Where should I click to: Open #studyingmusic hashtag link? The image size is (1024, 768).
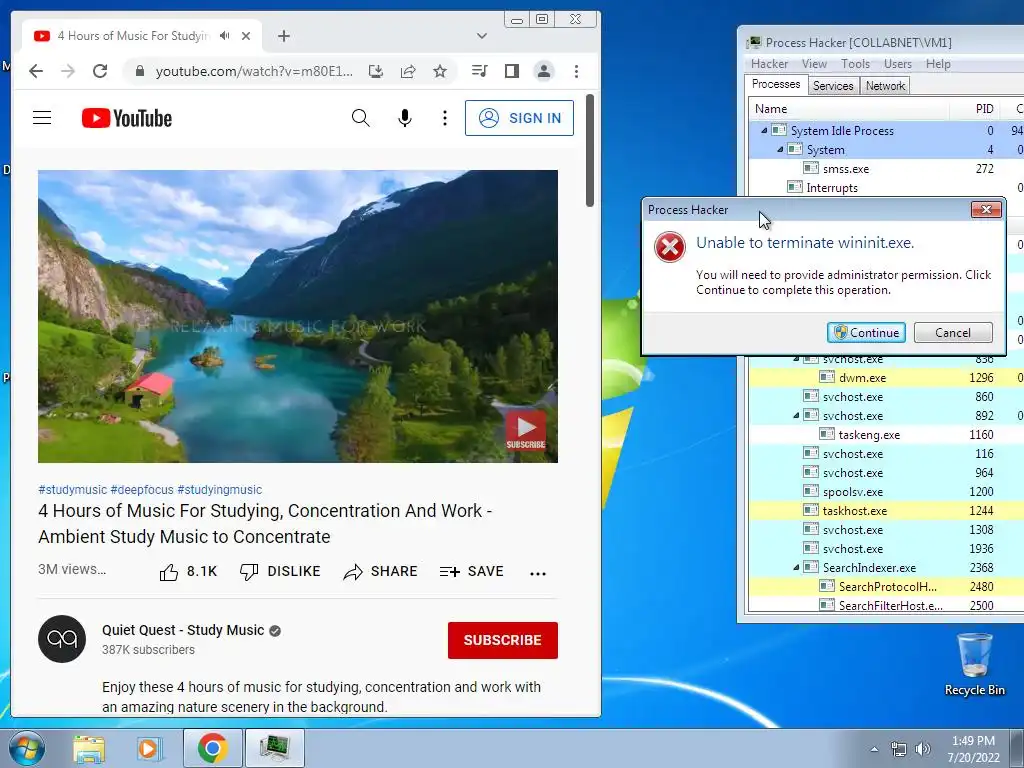[x=219, y=490]
